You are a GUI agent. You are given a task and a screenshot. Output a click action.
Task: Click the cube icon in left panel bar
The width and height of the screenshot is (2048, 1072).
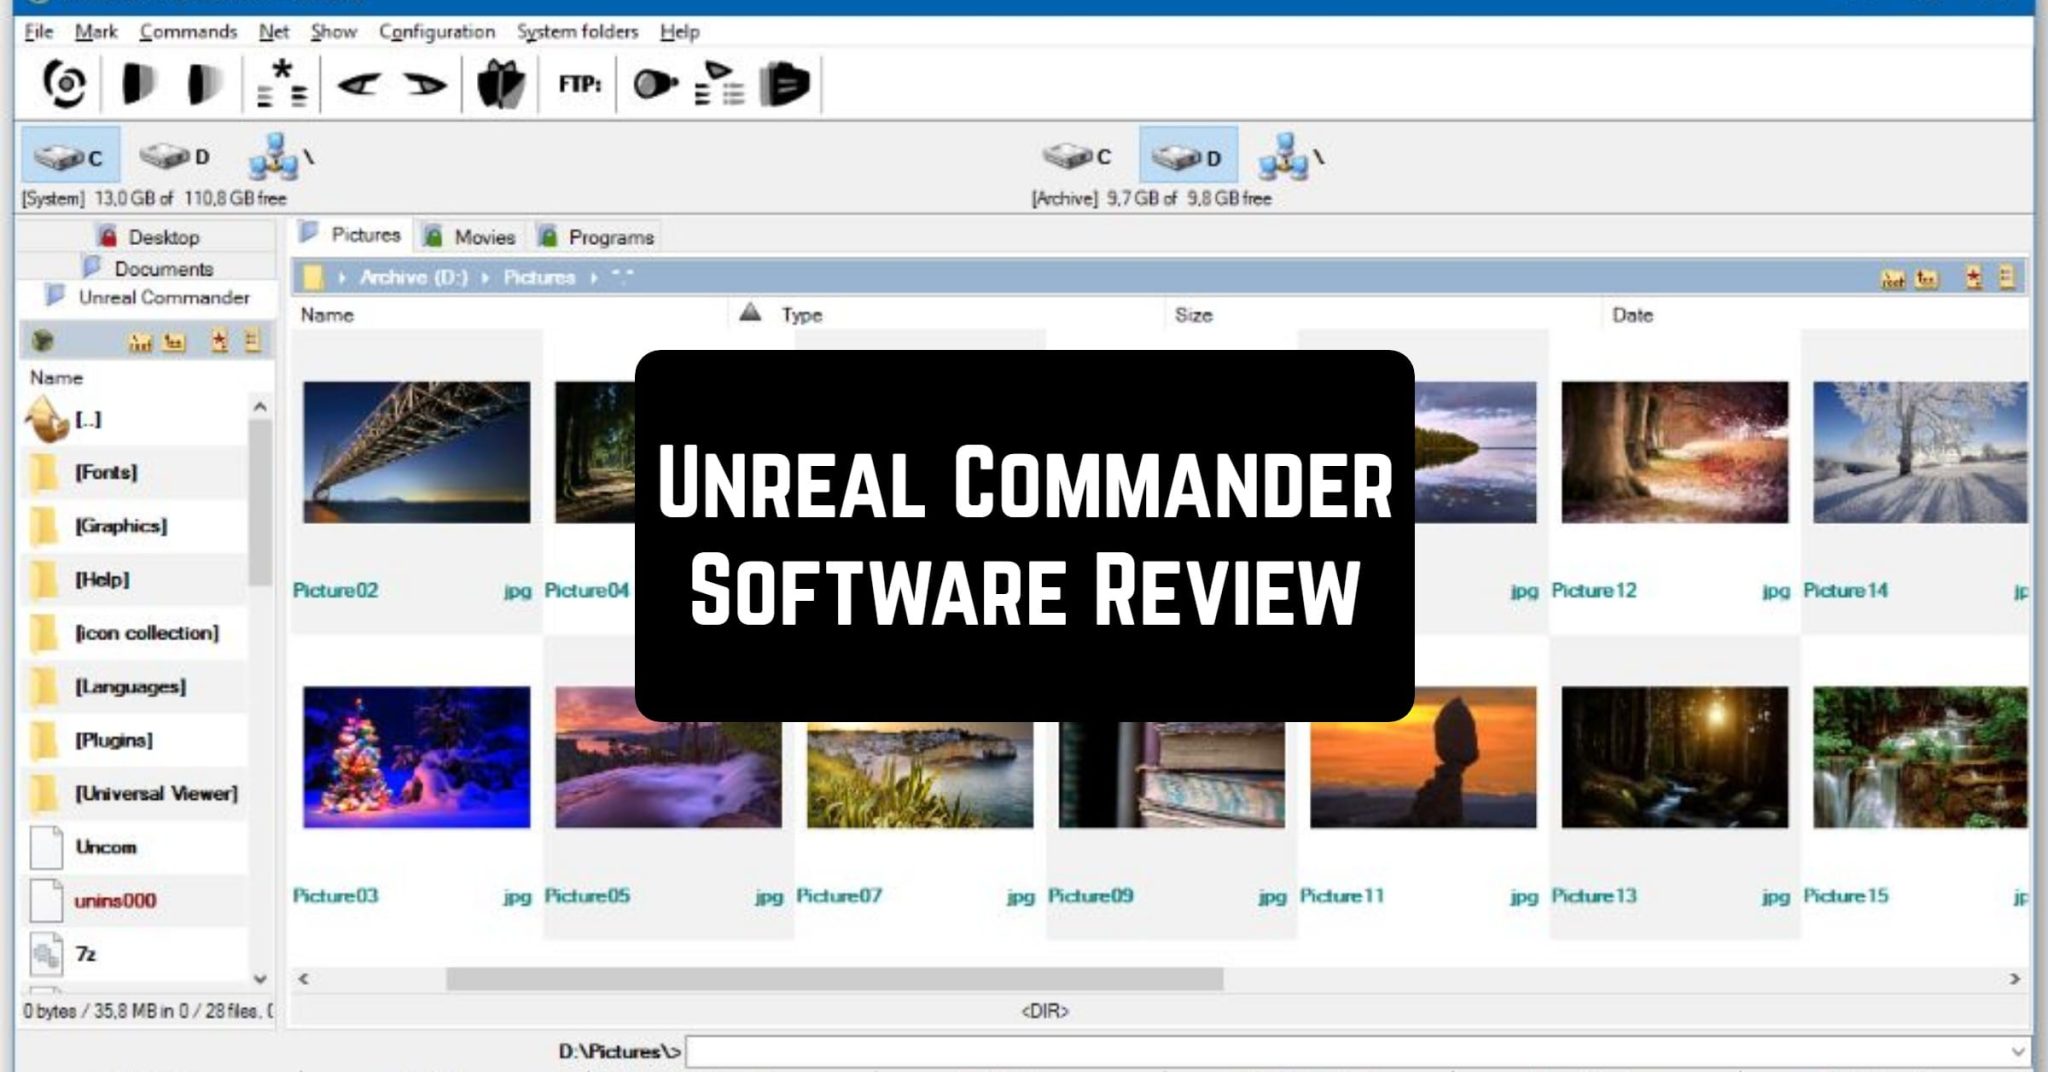42,342
